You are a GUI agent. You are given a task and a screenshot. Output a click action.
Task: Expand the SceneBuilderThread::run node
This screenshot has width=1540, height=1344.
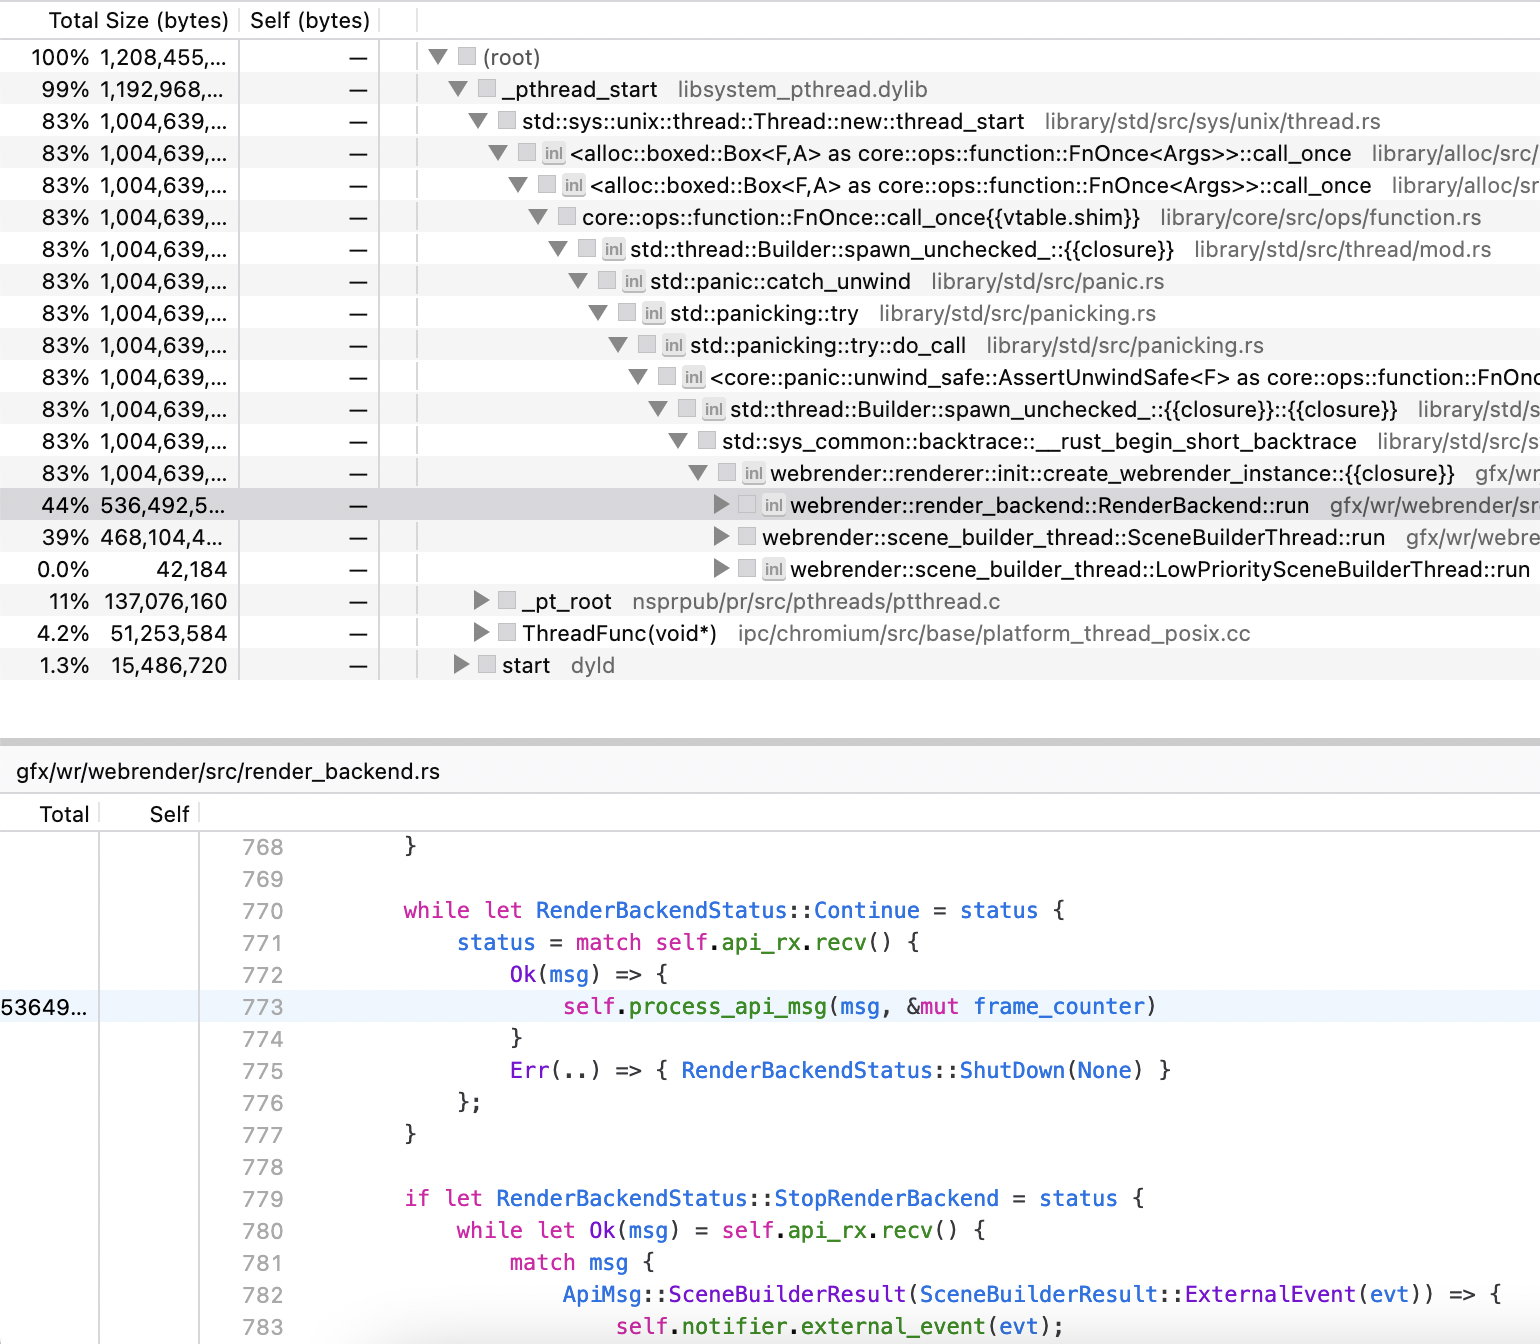click(721, 537)
